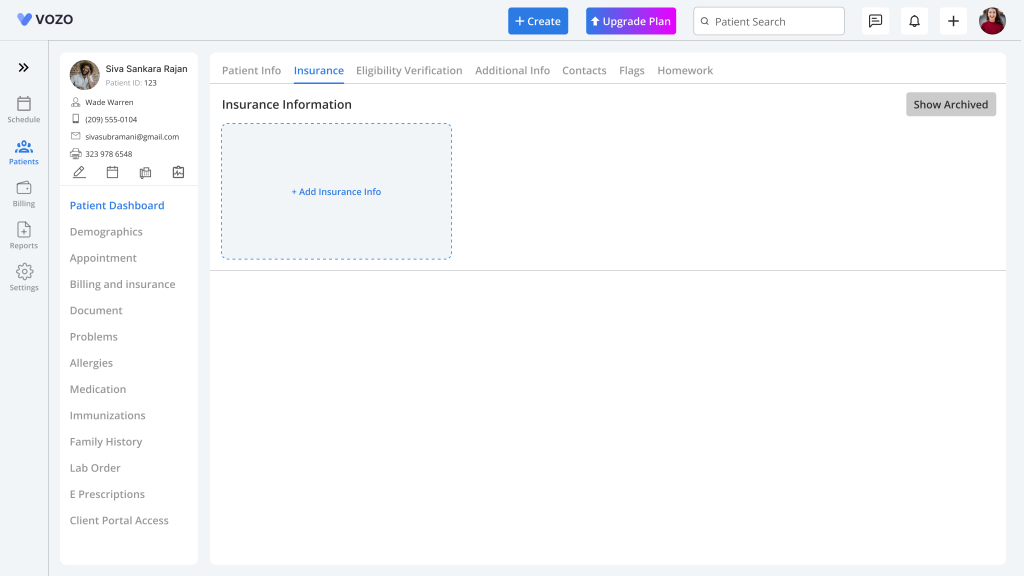
Task: Open Document in patient menu
Action: tap(96, 310)
